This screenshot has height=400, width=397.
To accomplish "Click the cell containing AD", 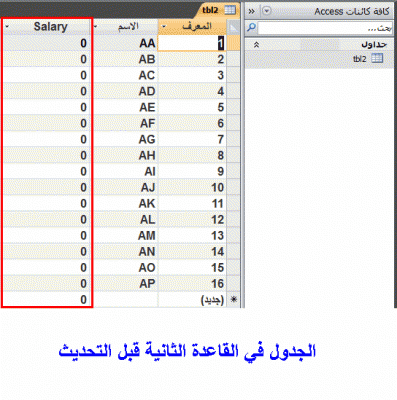I will [125, 91].
